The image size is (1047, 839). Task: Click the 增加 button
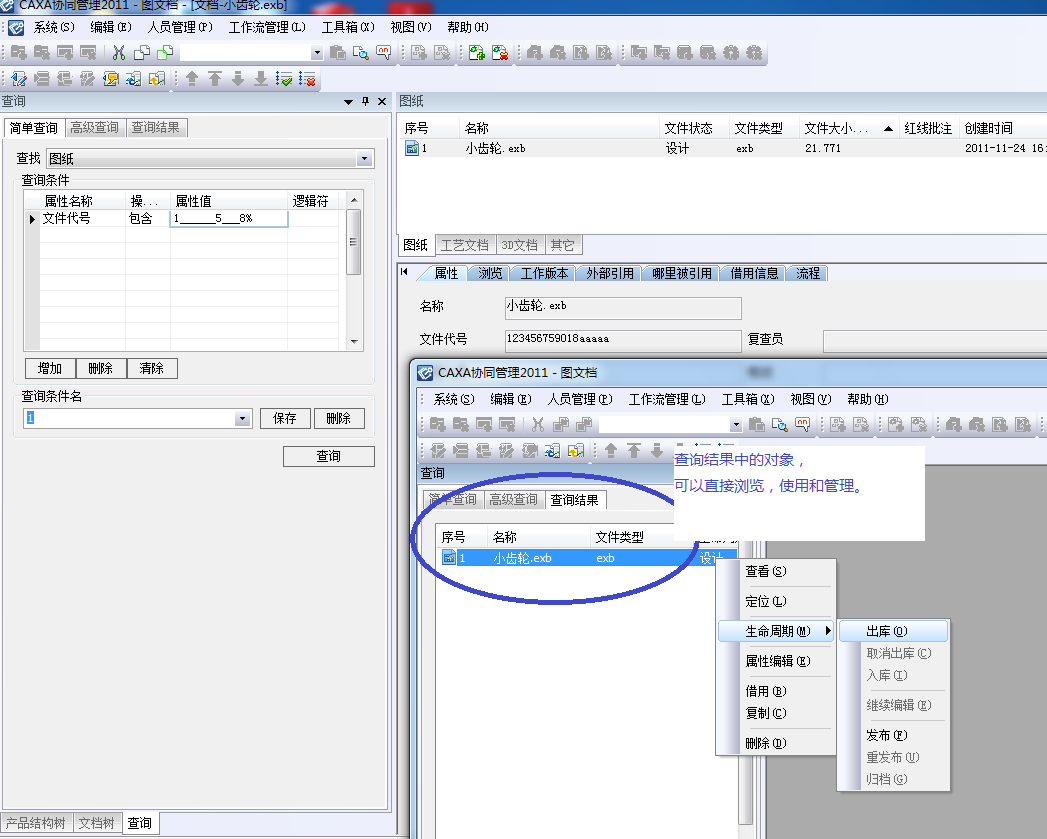pyautogui.click(x=50, y=368)
